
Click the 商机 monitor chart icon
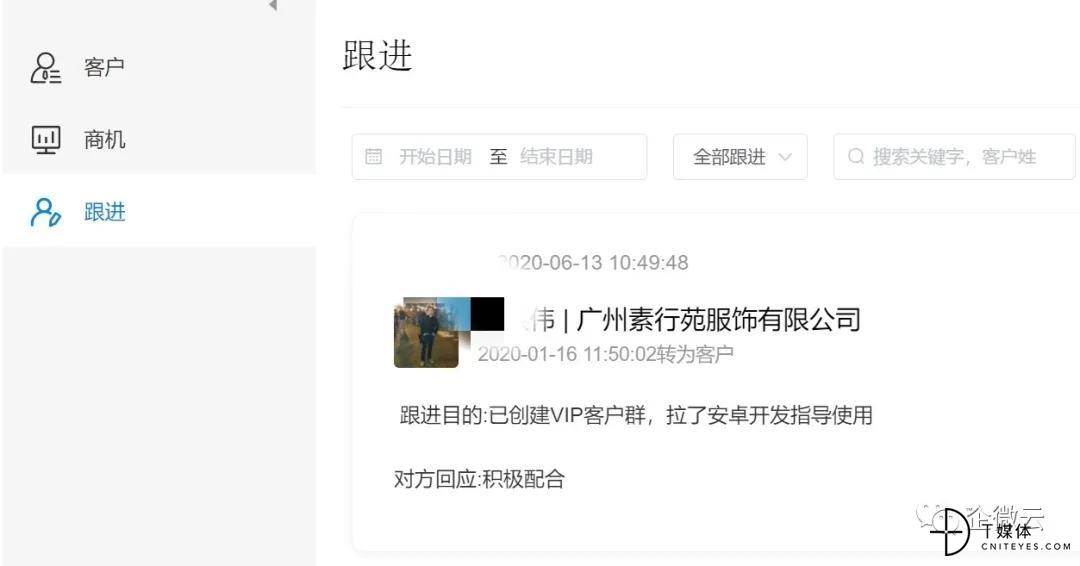click(x=46, y=140)
